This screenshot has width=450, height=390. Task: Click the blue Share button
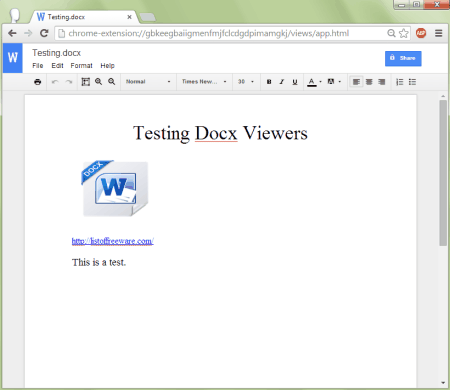point(403,58)
